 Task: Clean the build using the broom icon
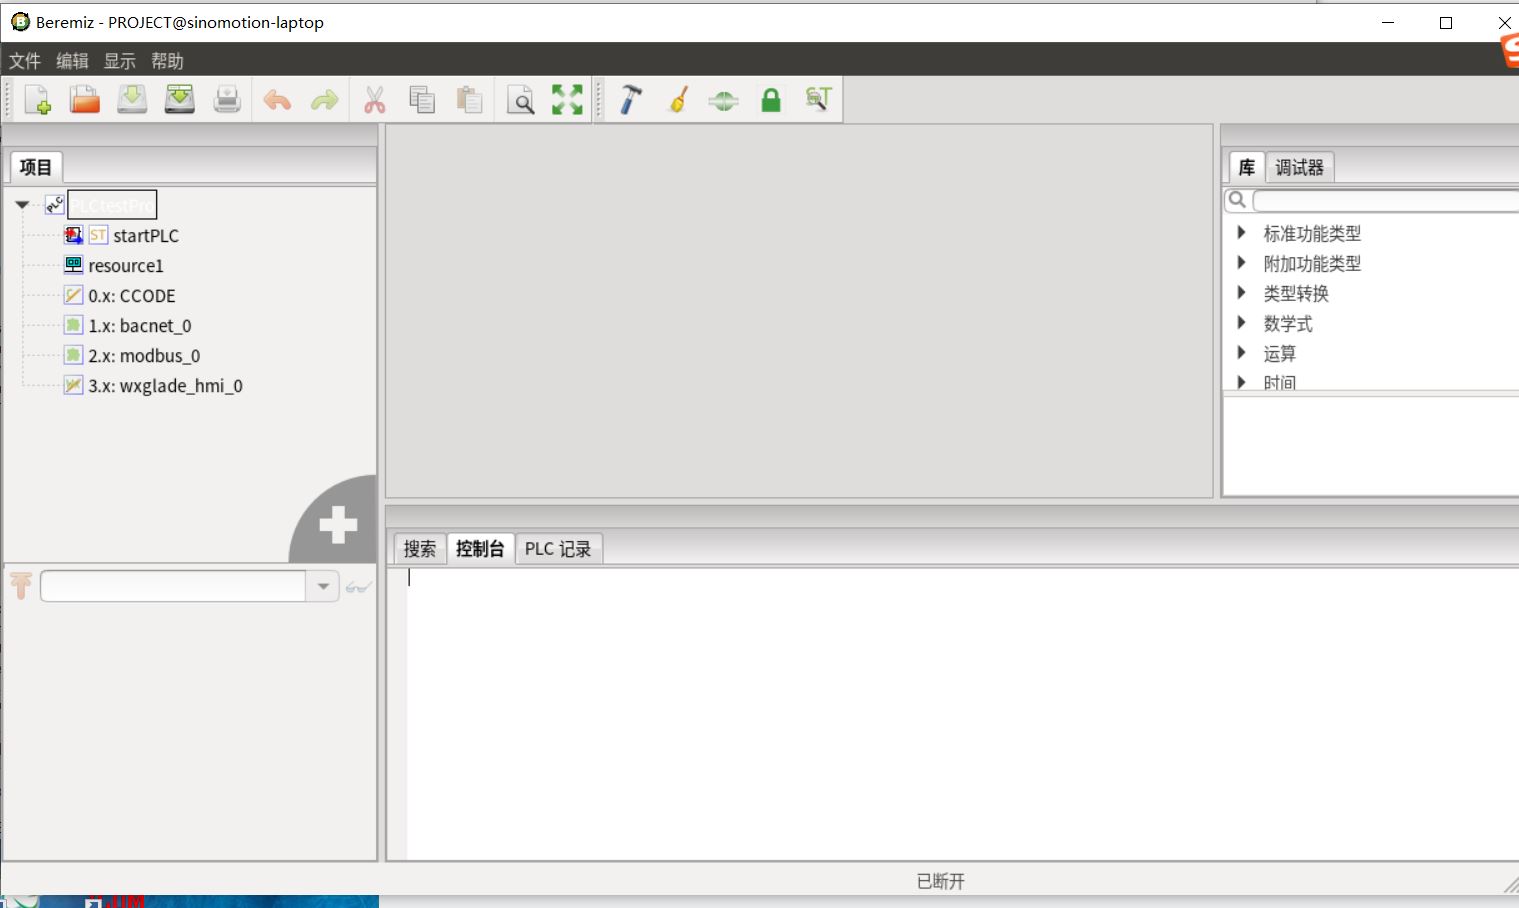[x=677, y=99]
